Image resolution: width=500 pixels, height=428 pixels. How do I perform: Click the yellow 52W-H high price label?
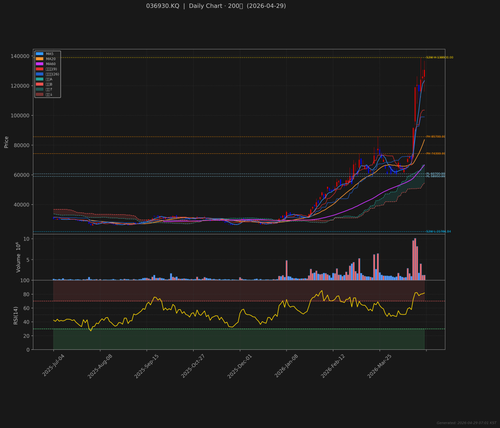pos(440,58)
